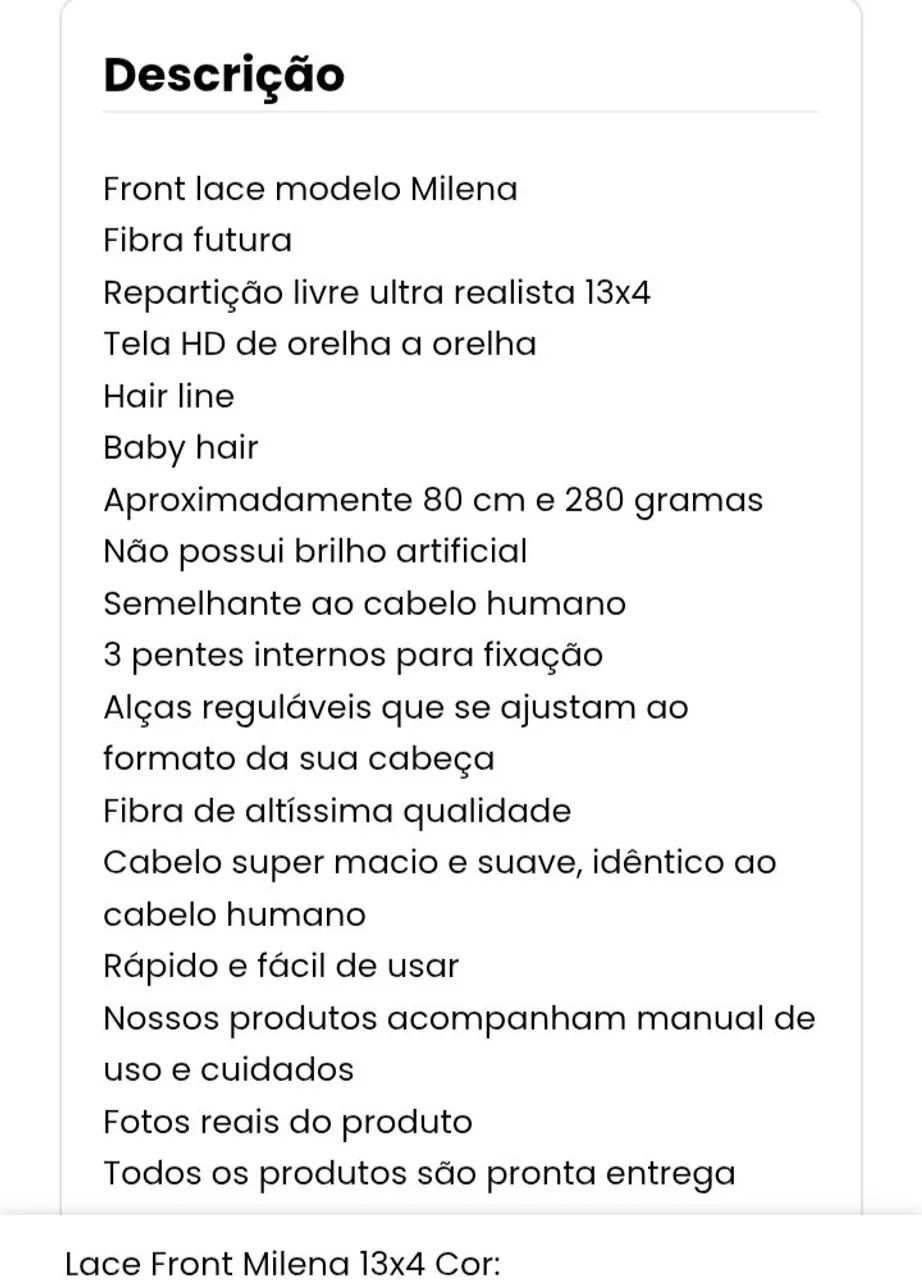Tap the 'Fibra futura' line
This screenshot has height=1280, width=922.
(x=197, y=240)
